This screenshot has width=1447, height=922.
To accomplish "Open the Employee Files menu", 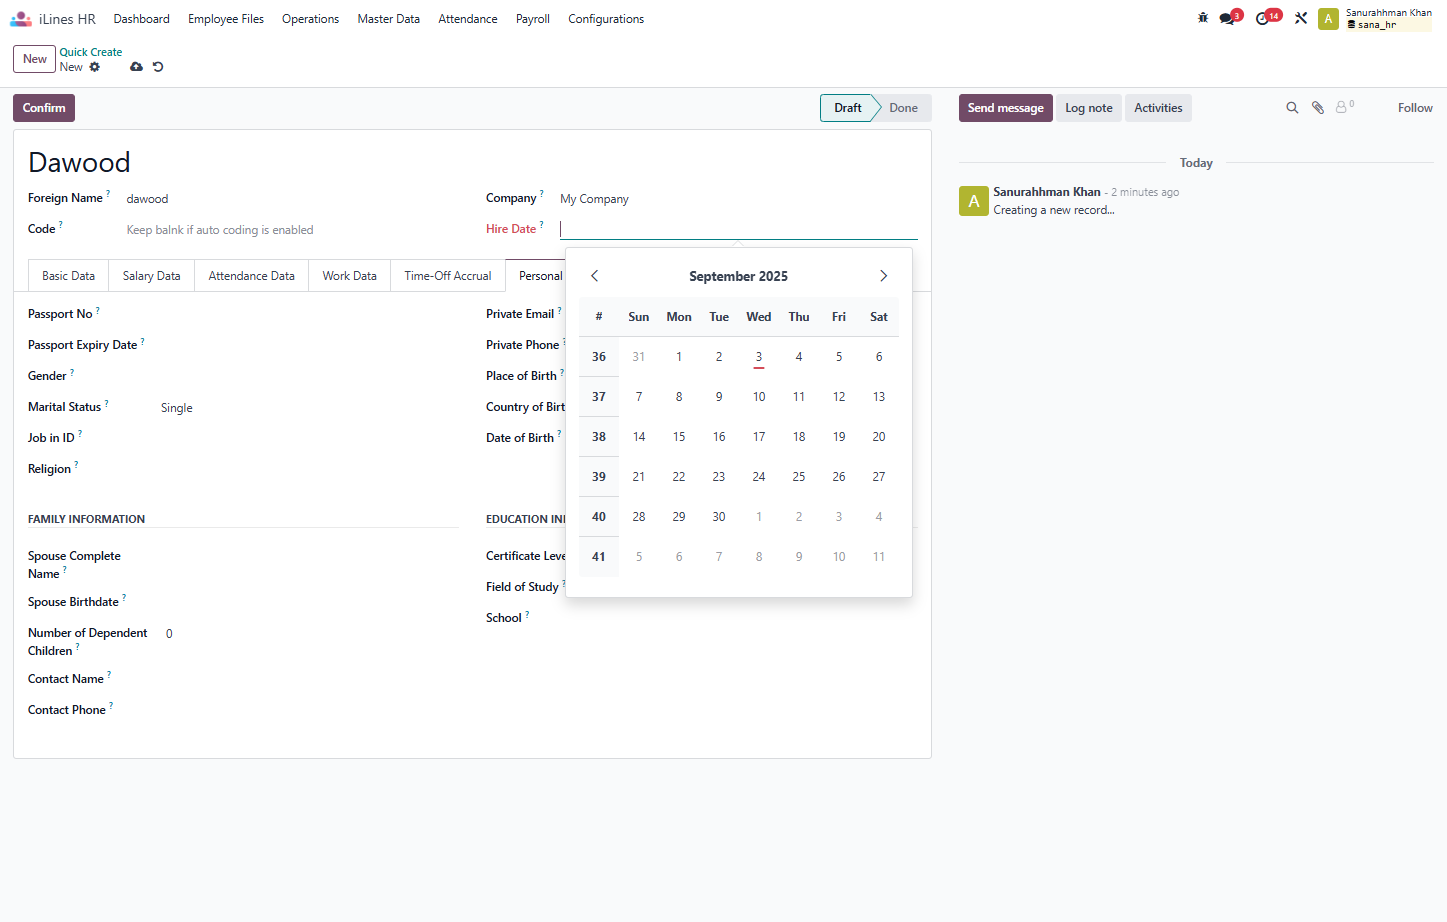I will click(x=226, y=19).
